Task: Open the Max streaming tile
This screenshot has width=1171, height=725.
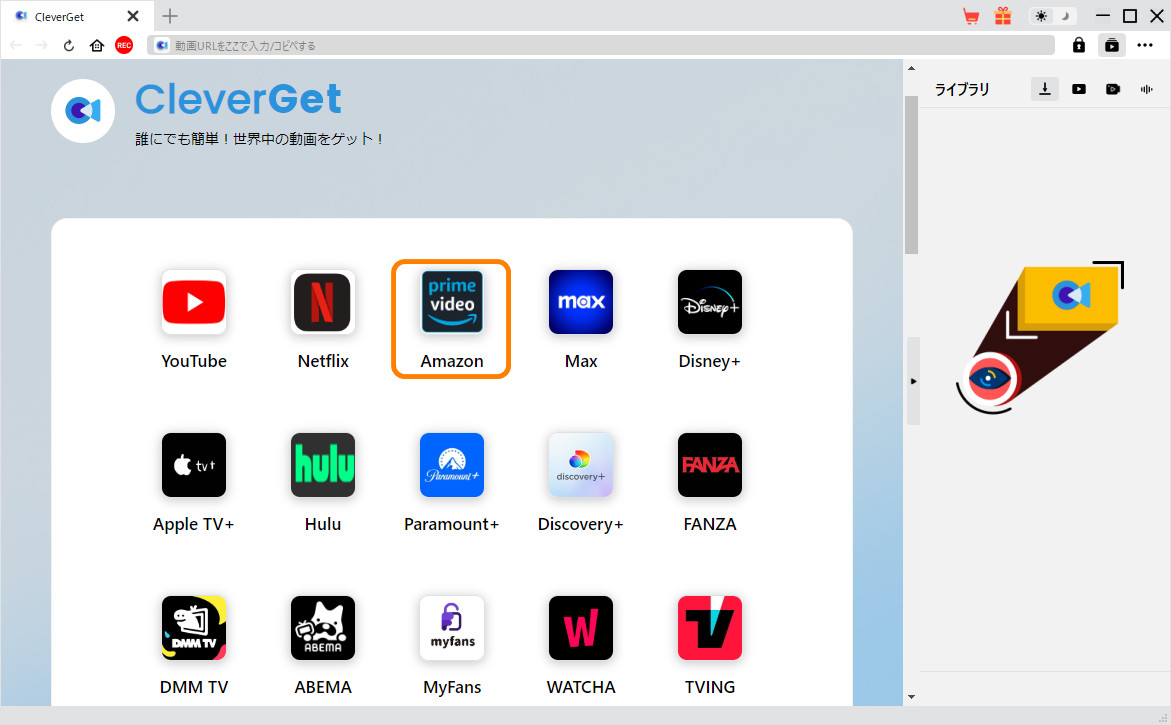Action: pos(581,302)
